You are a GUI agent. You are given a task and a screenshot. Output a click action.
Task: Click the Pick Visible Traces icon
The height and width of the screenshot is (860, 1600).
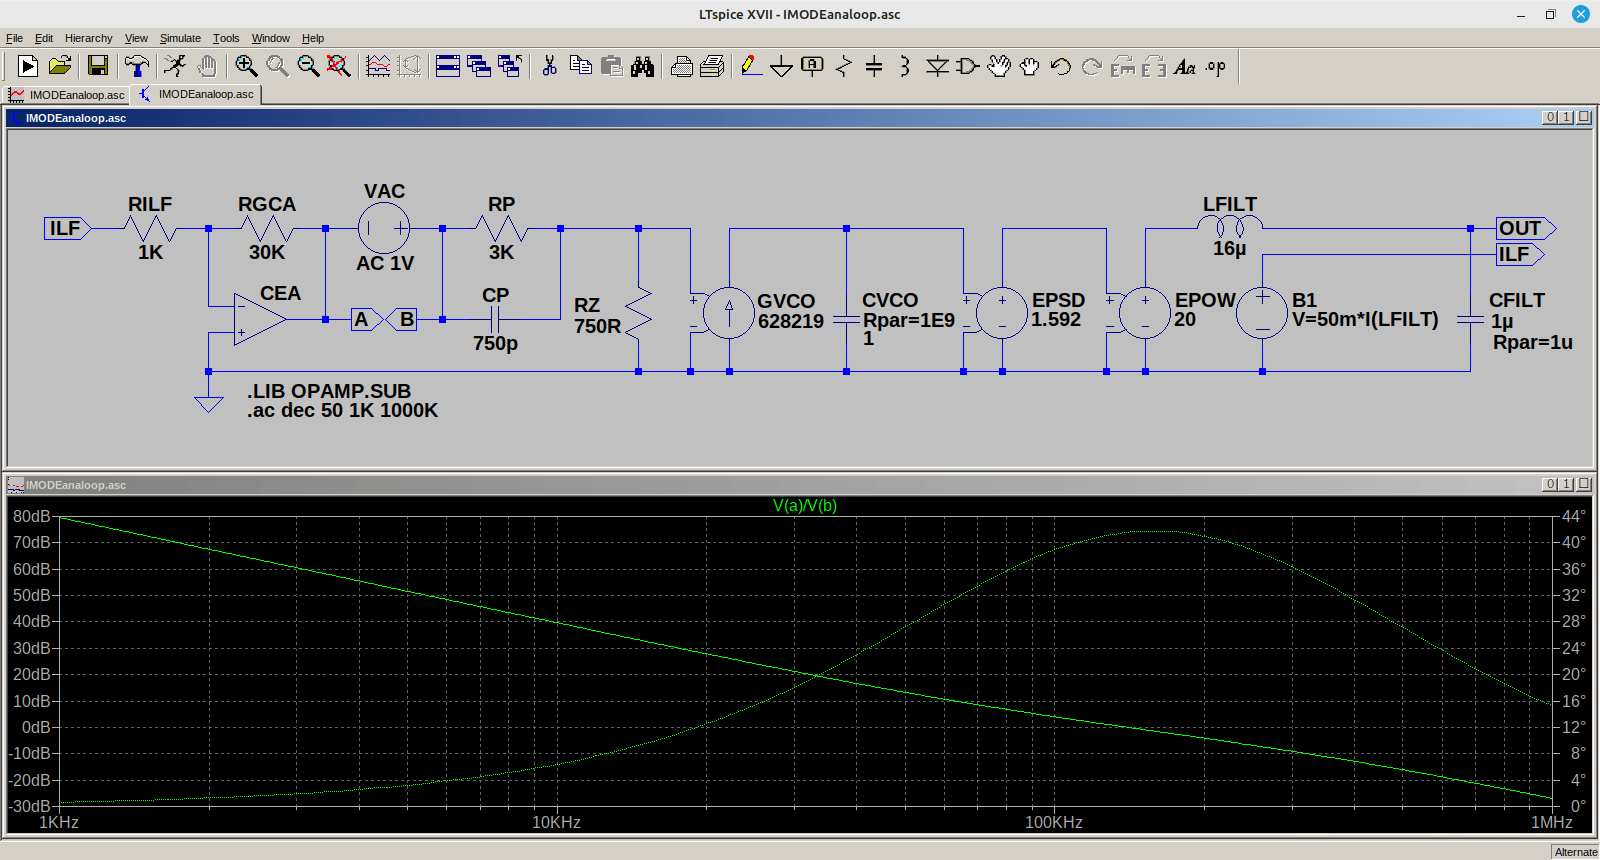pyautogui.click(x=378, y=66)
